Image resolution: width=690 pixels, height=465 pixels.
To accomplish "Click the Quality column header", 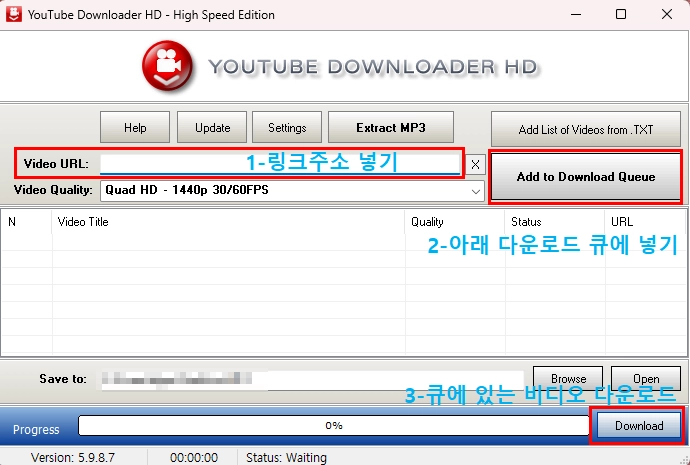I will point(455,222).
